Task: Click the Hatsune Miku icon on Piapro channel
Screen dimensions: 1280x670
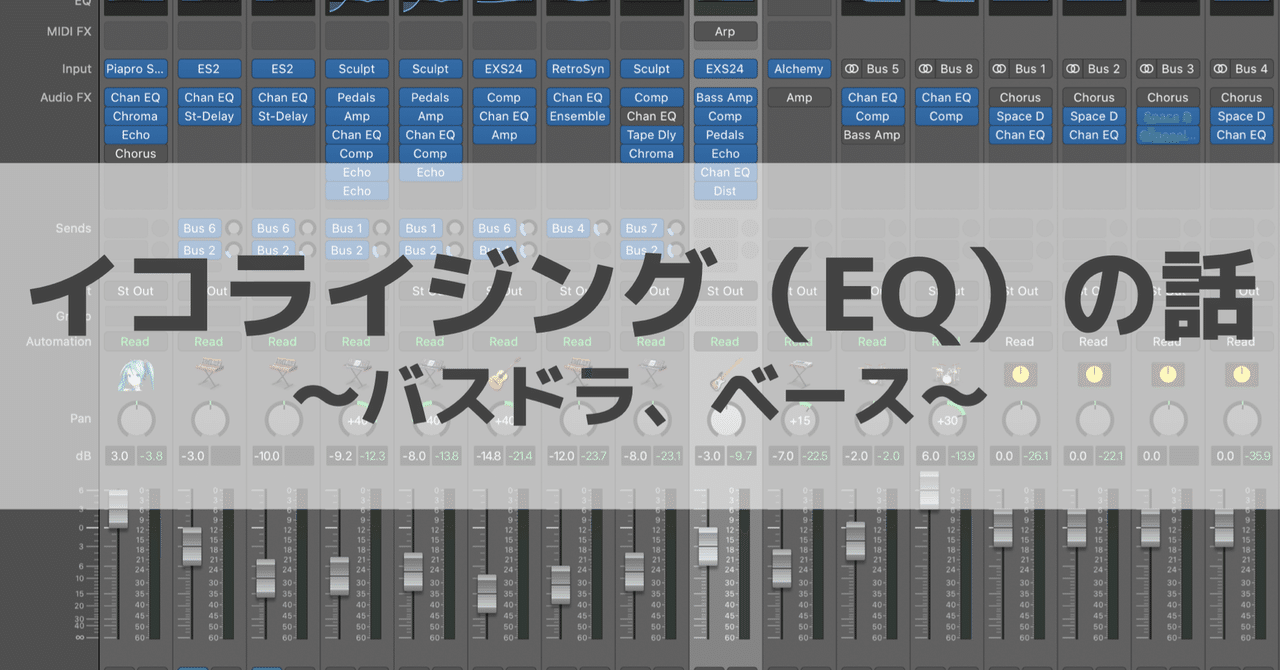Action: click(x=135, y=377)
